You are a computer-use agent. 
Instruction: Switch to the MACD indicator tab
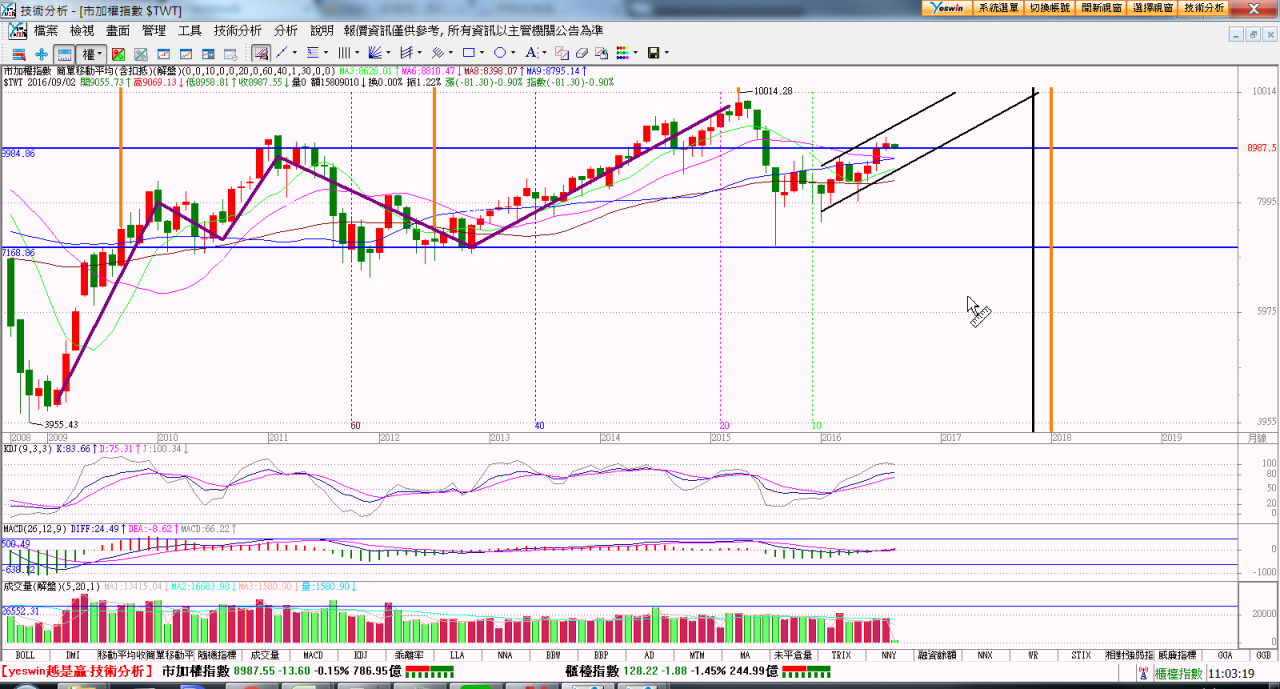(x=313, y=655)
